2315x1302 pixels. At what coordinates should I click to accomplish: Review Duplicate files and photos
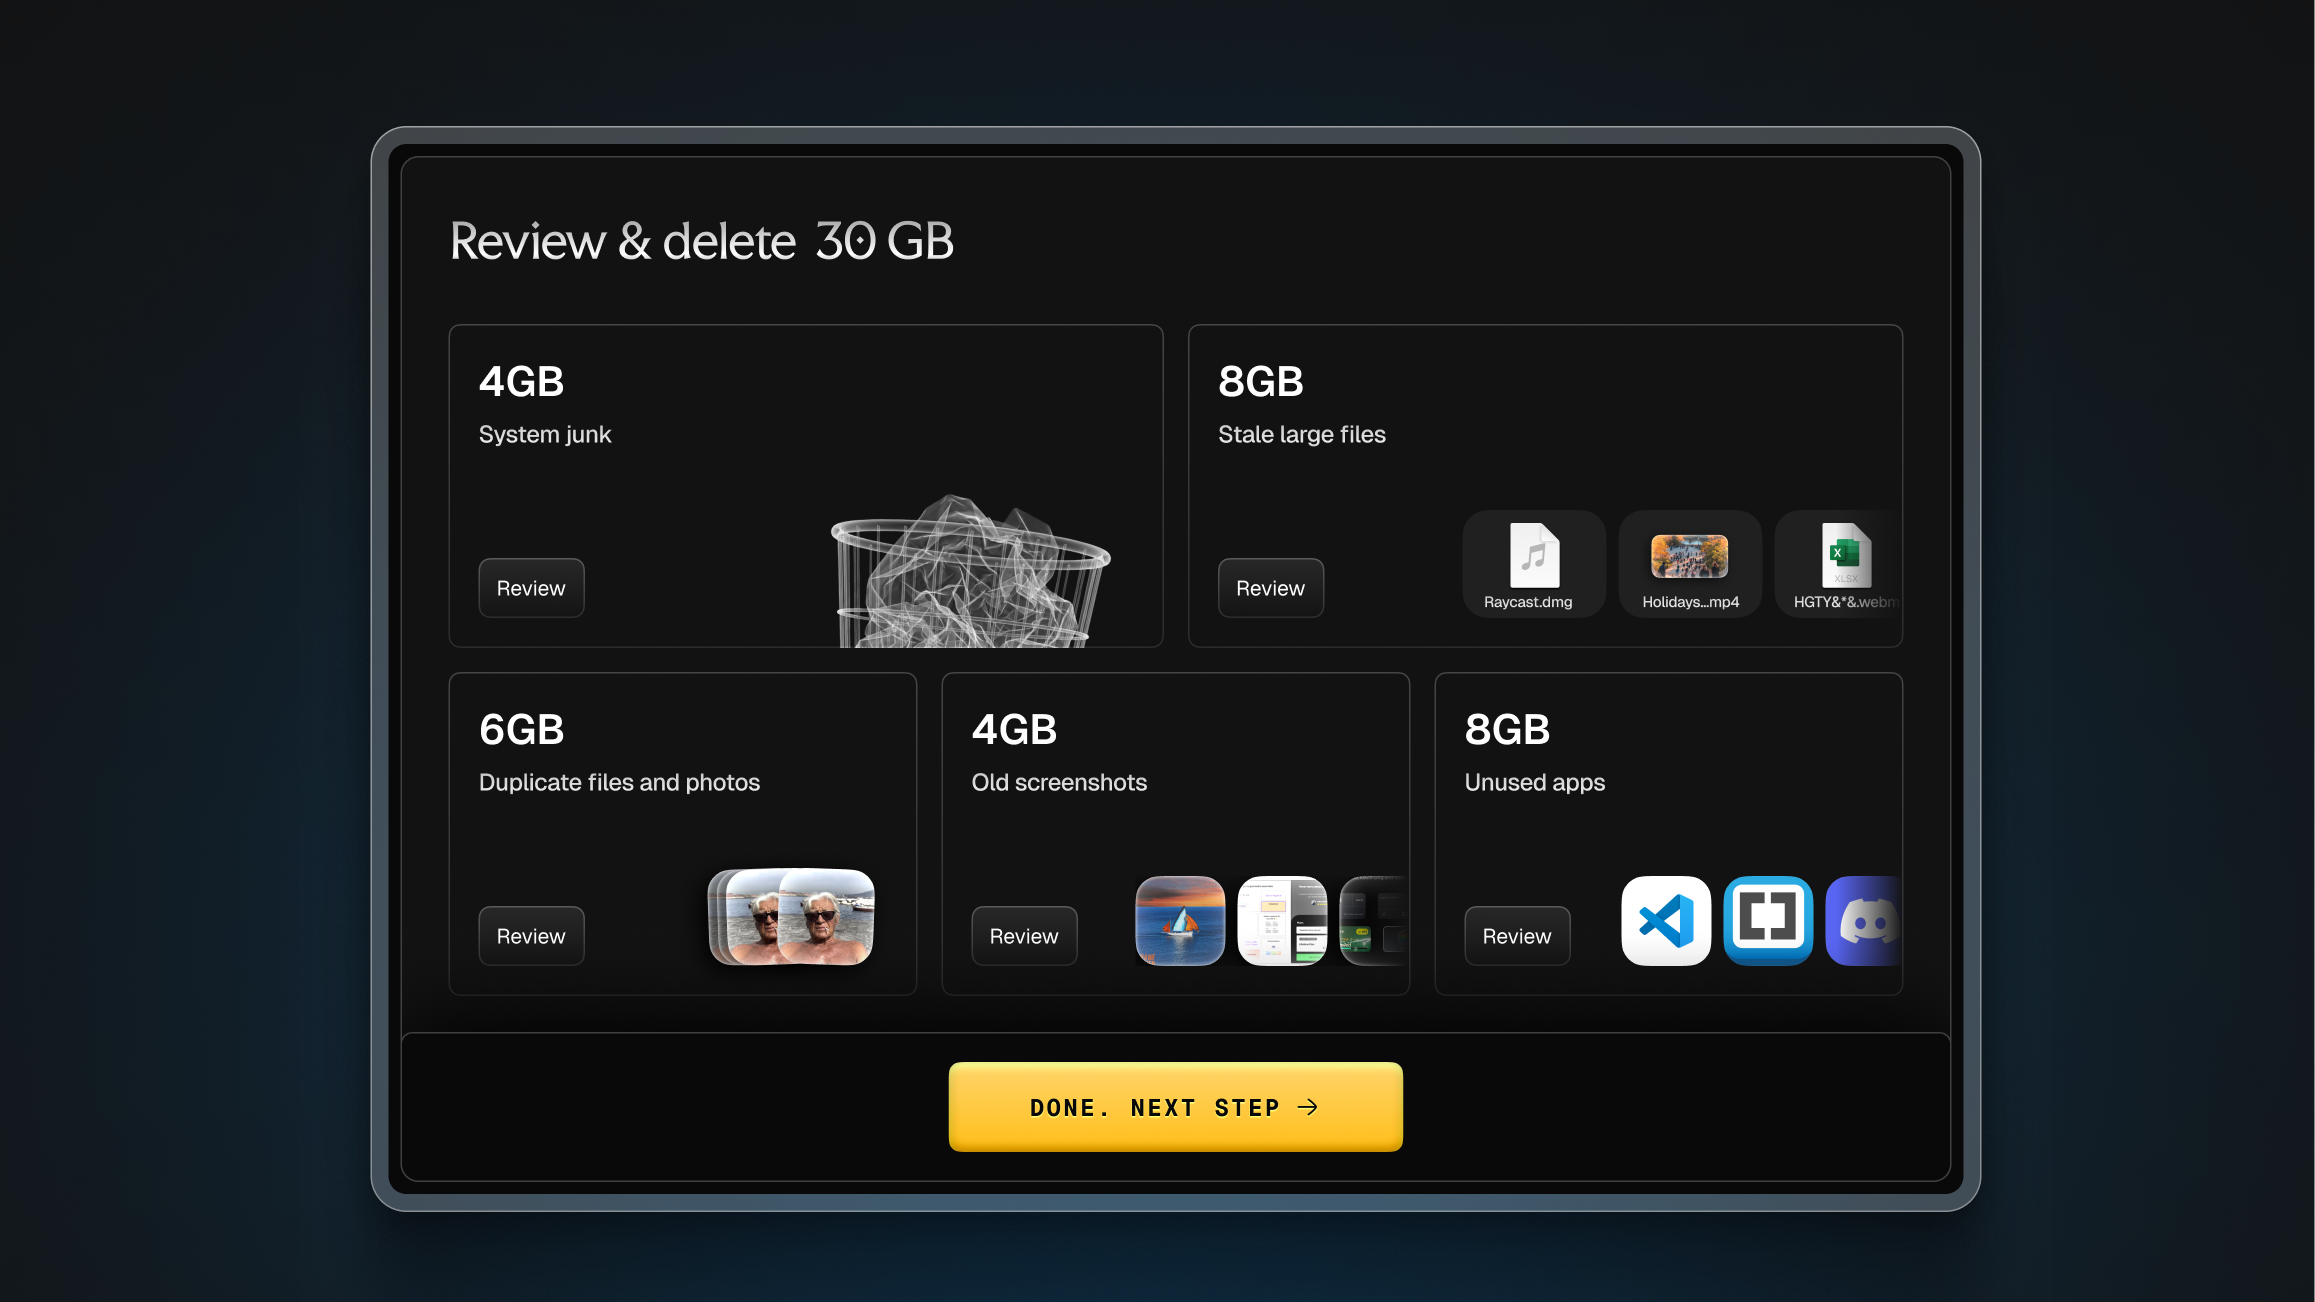531,936
